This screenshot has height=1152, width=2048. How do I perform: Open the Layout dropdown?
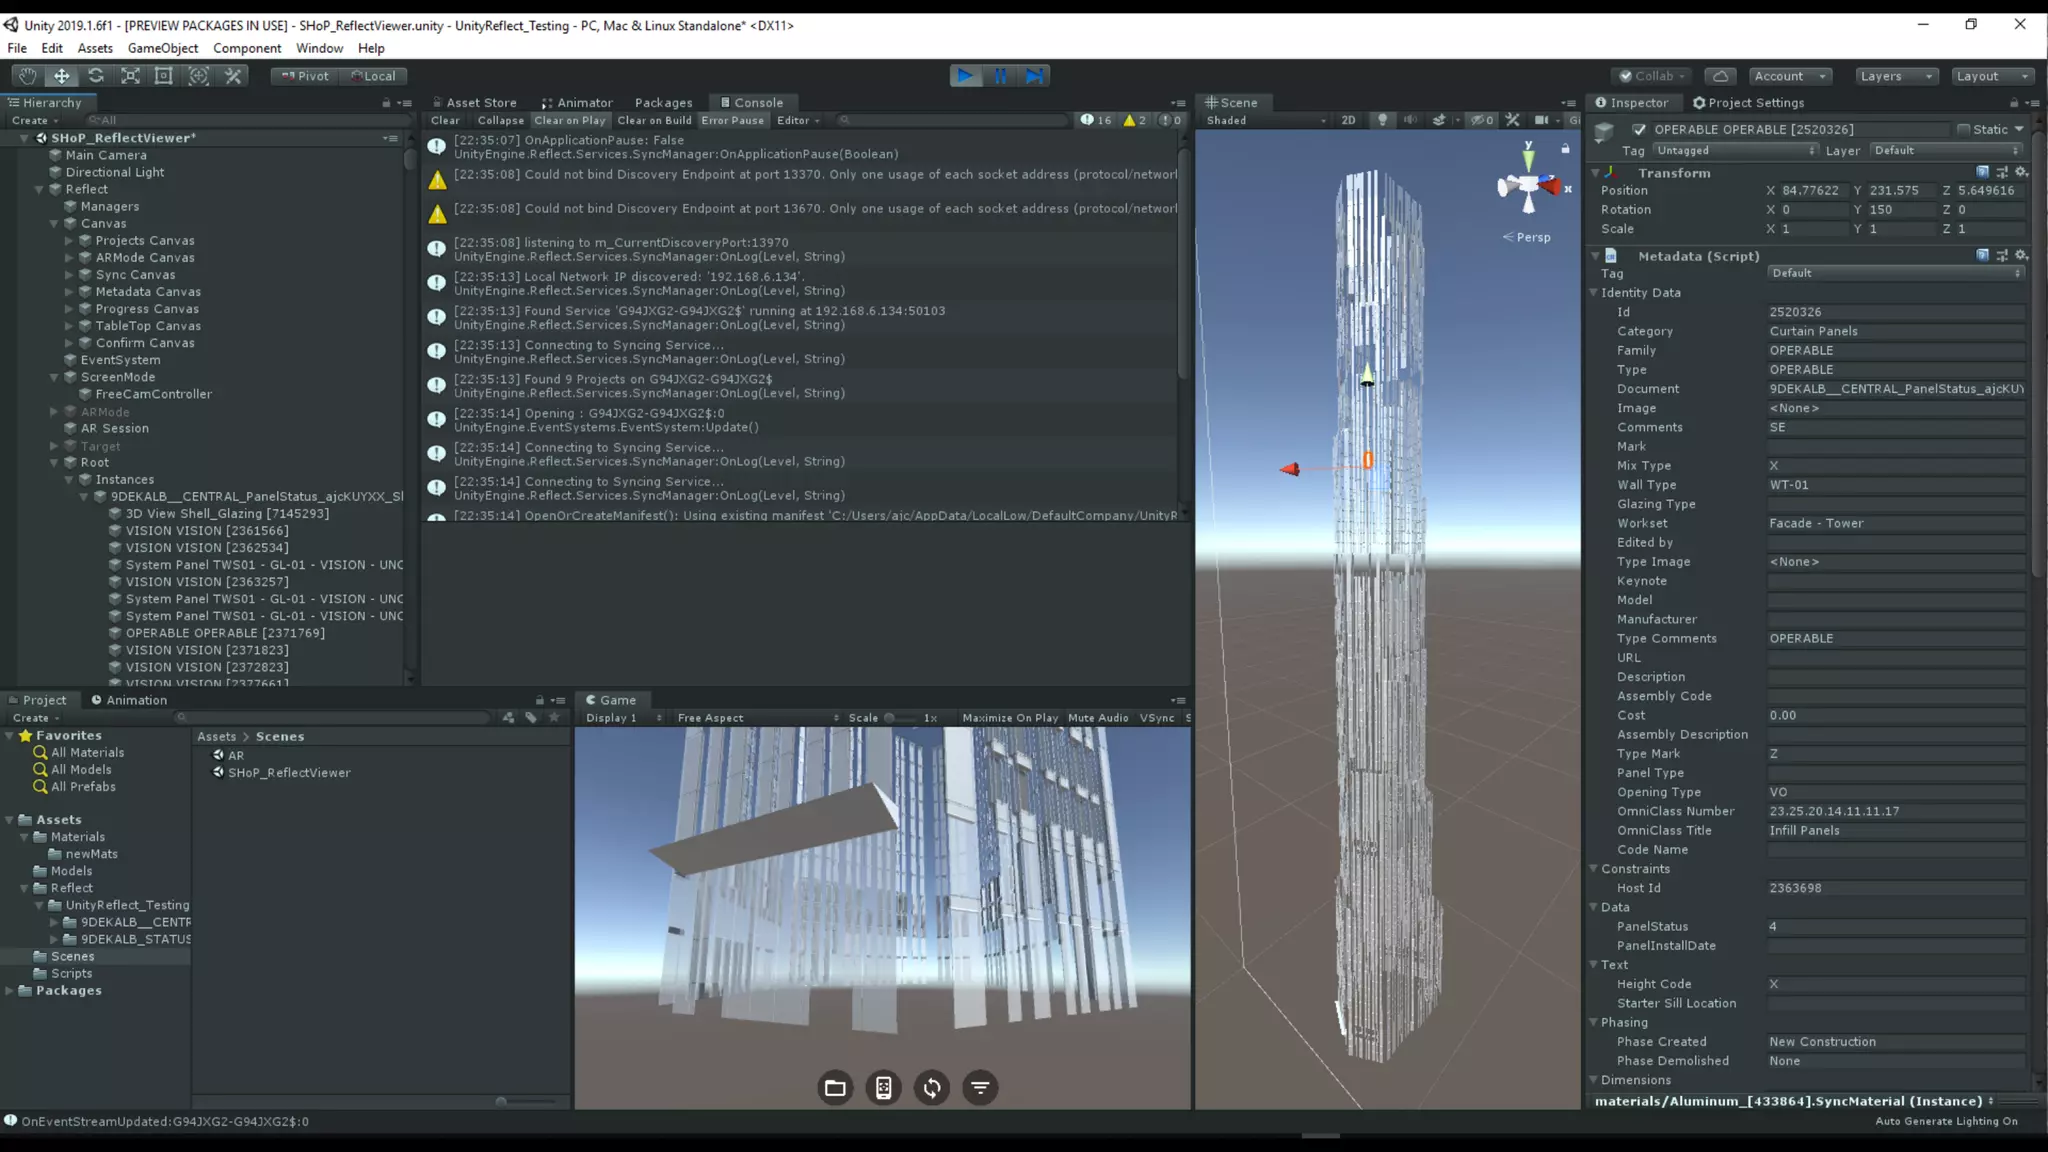1992,76
